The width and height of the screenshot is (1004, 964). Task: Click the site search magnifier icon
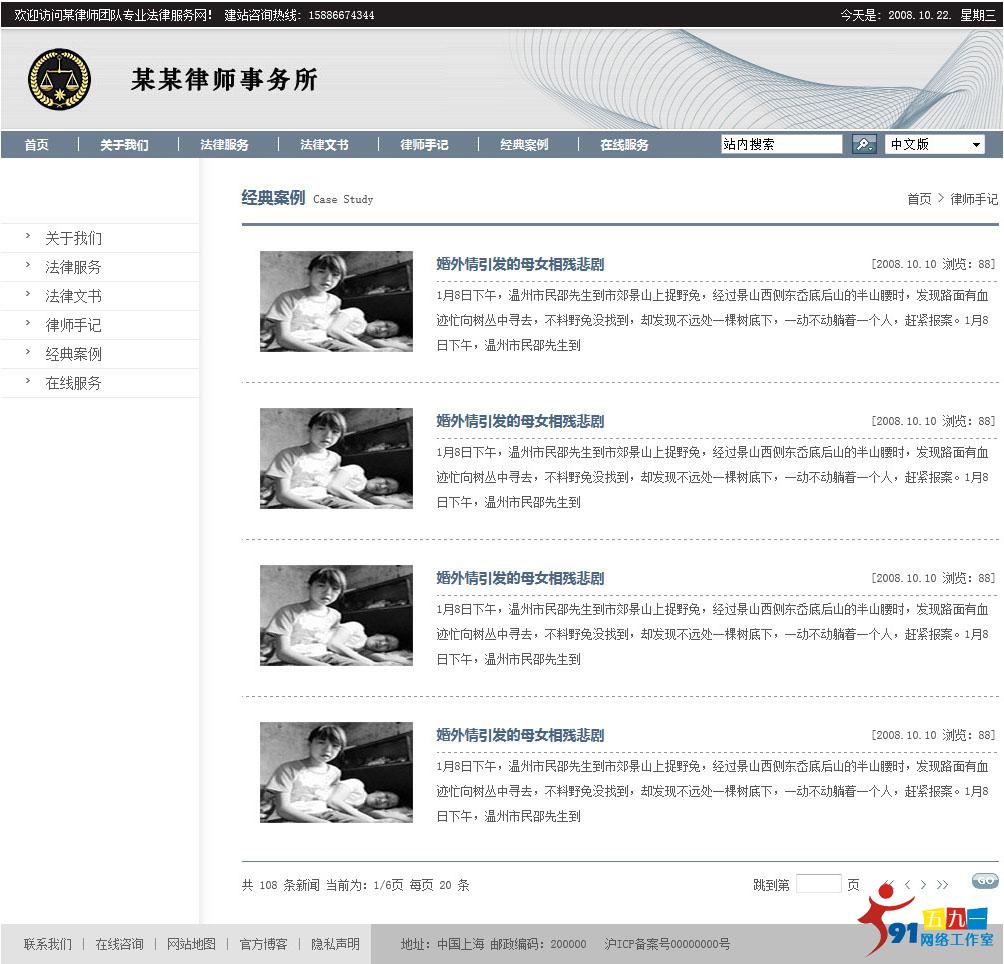(864, 144)
